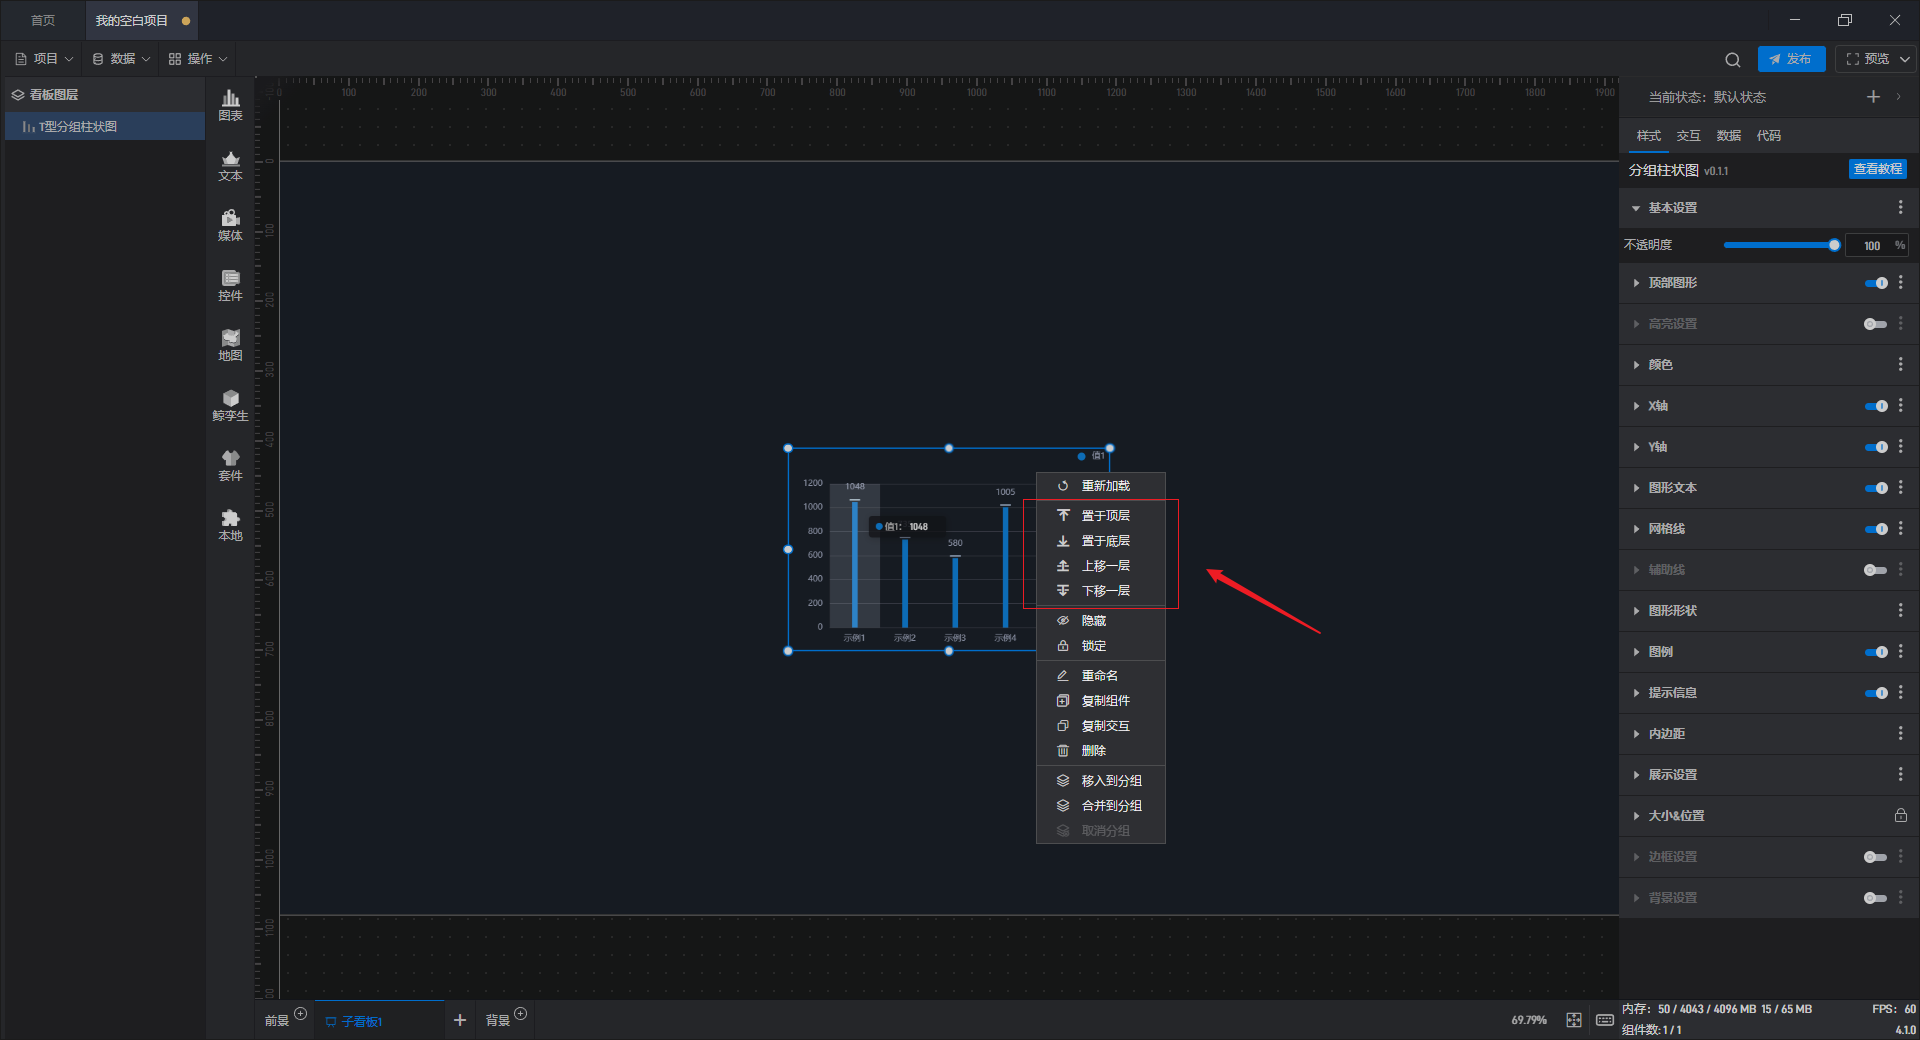
Task: Expand the 颜色 section
Action: point(1636,365)
